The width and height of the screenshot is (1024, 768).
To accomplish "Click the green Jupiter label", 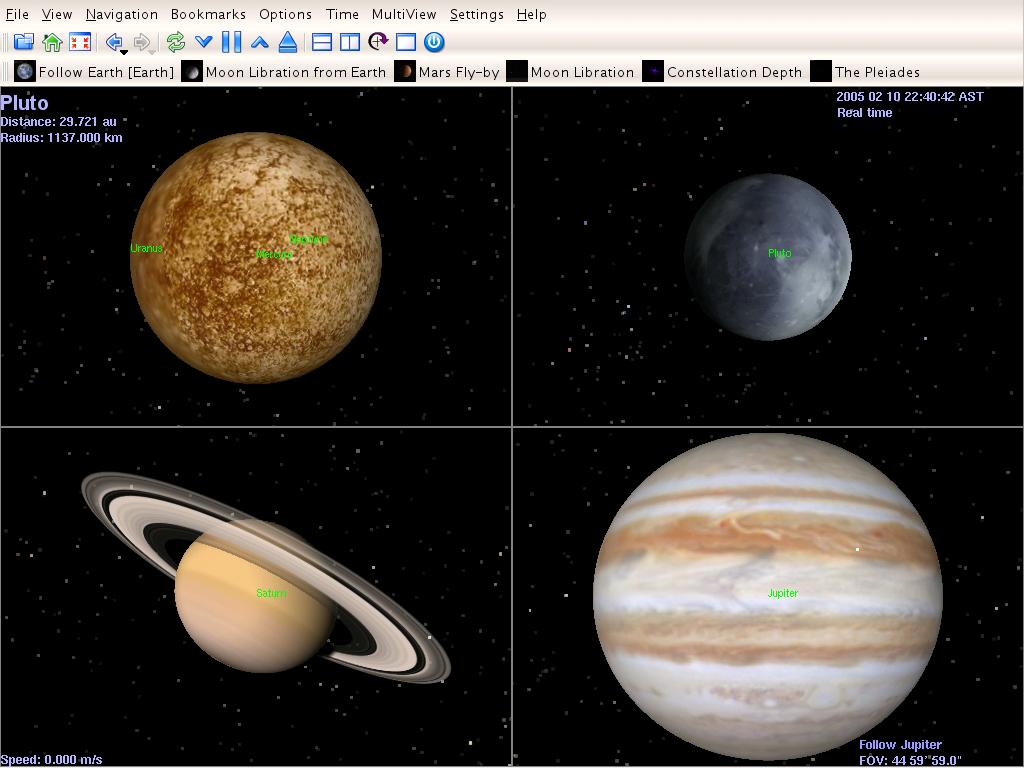I will tap(782, 593).
